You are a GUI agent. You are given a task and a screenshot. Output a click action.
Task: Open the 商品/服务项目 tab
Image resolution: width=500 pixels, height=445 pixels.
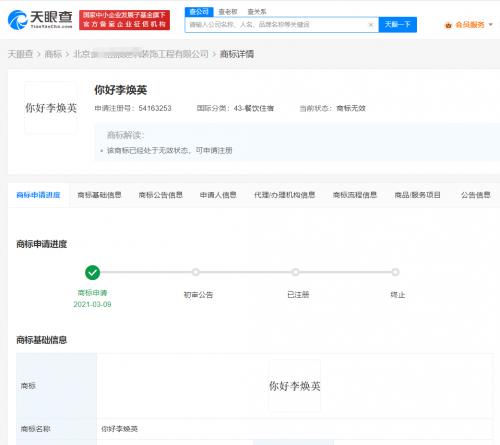[417, 195]
